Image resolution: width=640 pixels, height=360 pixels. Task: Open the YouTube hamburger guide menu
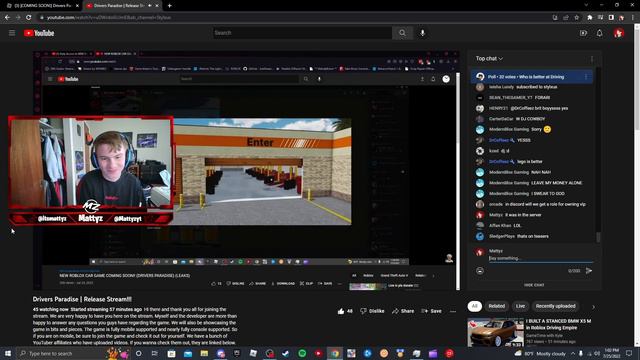12,33
